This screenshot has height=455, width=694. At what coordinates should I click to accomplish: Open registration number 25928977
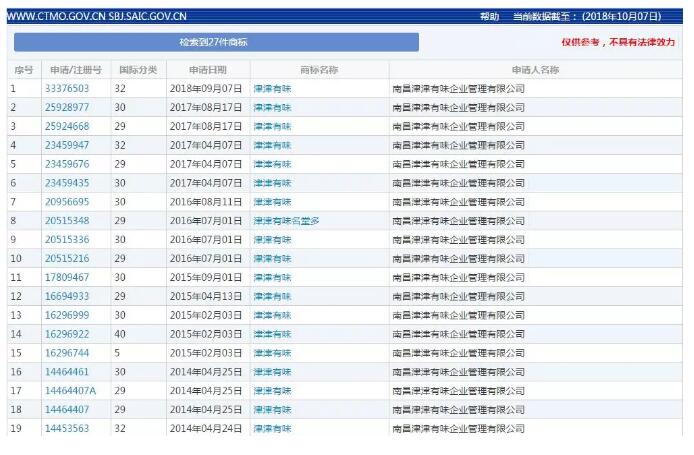pos(67,108)
